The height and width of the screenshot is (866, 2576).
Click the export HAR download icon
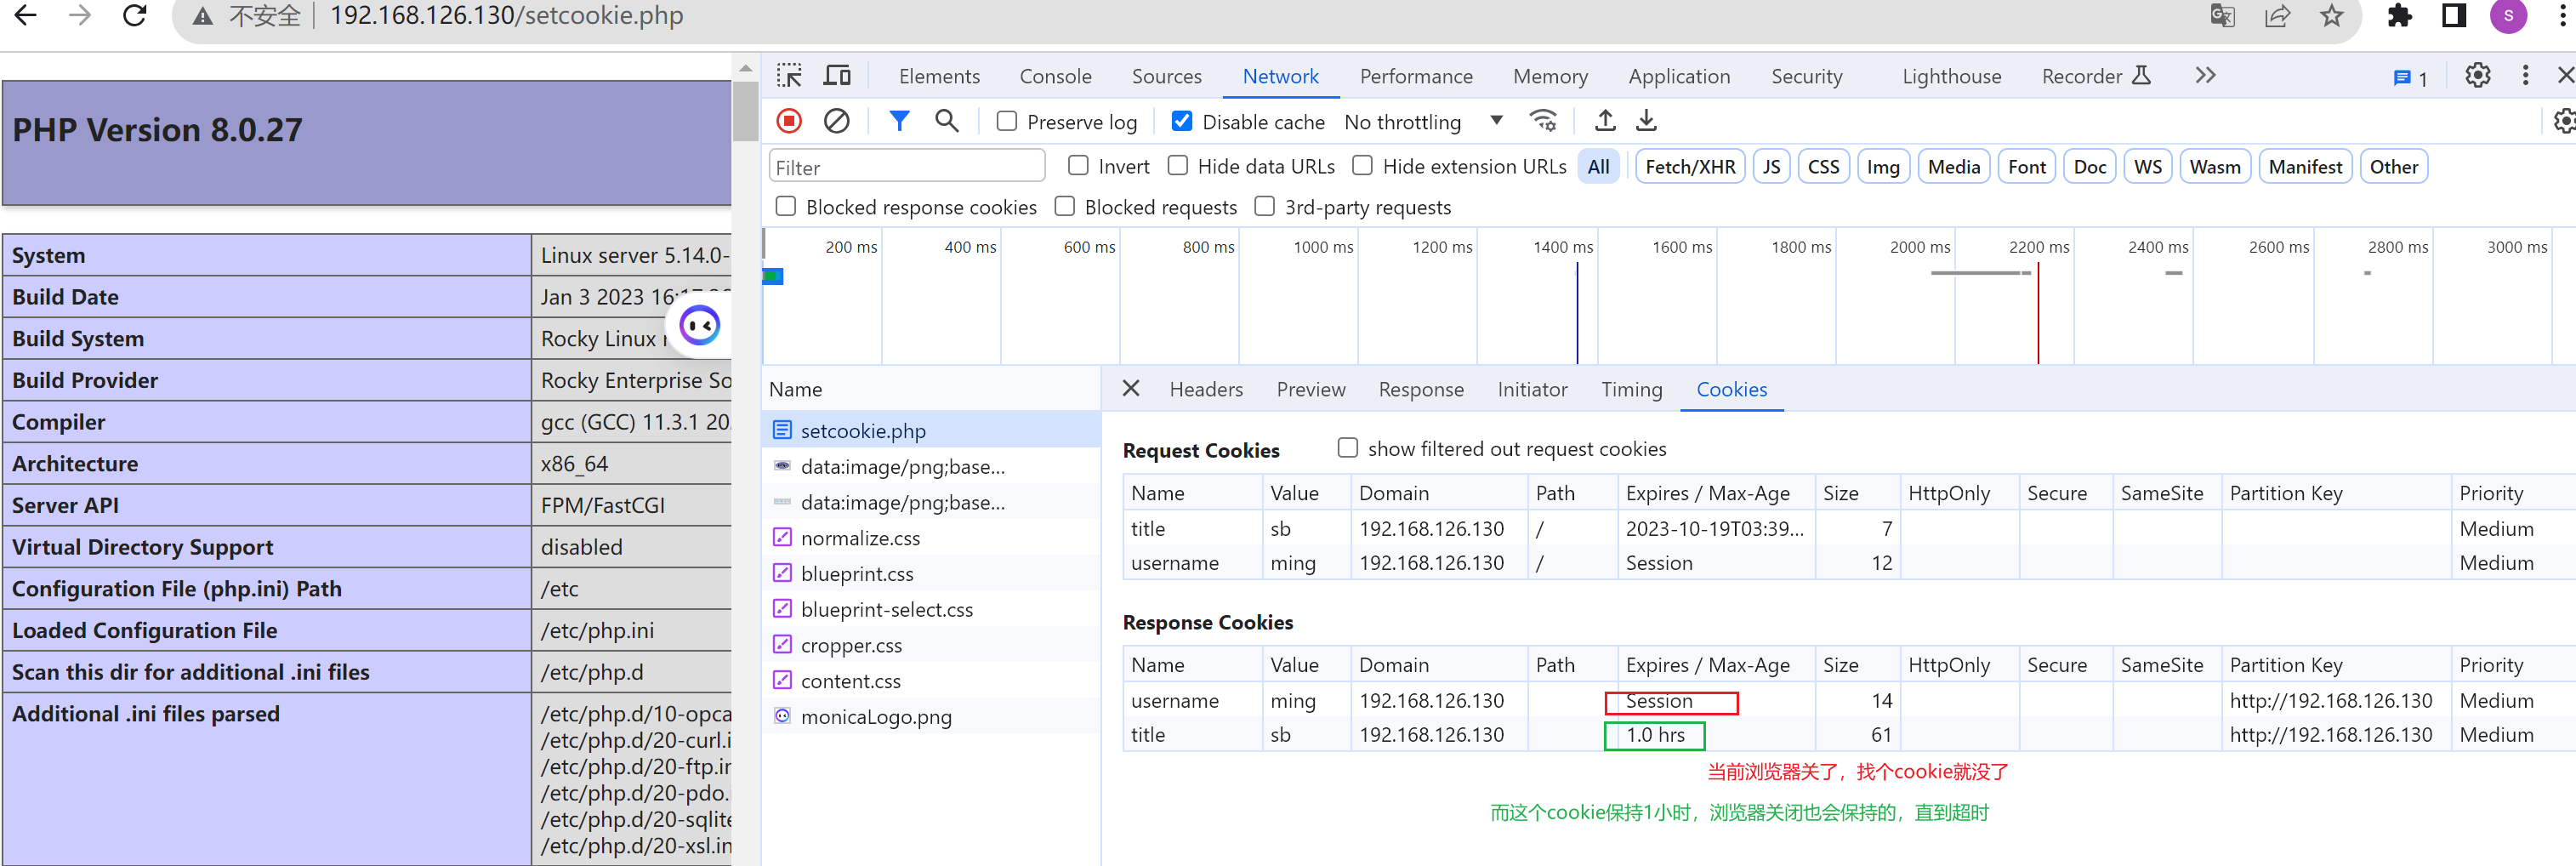point(1646,121)
